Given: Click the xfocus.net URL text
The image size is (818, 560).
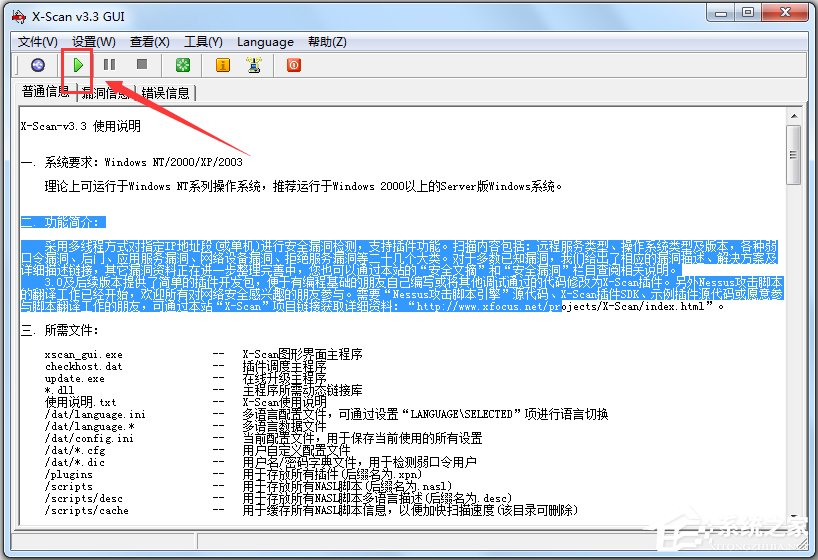Looking at the screenshot, I should (561, 306).
